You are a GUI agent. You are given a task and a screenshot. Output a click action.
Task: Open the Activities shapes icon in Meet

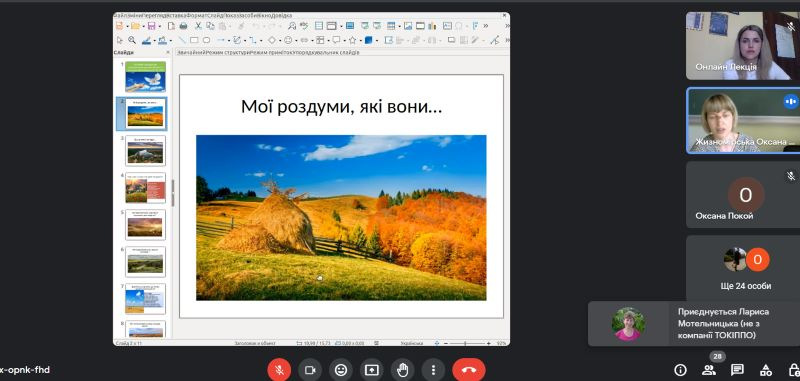(x=765, y=370)
